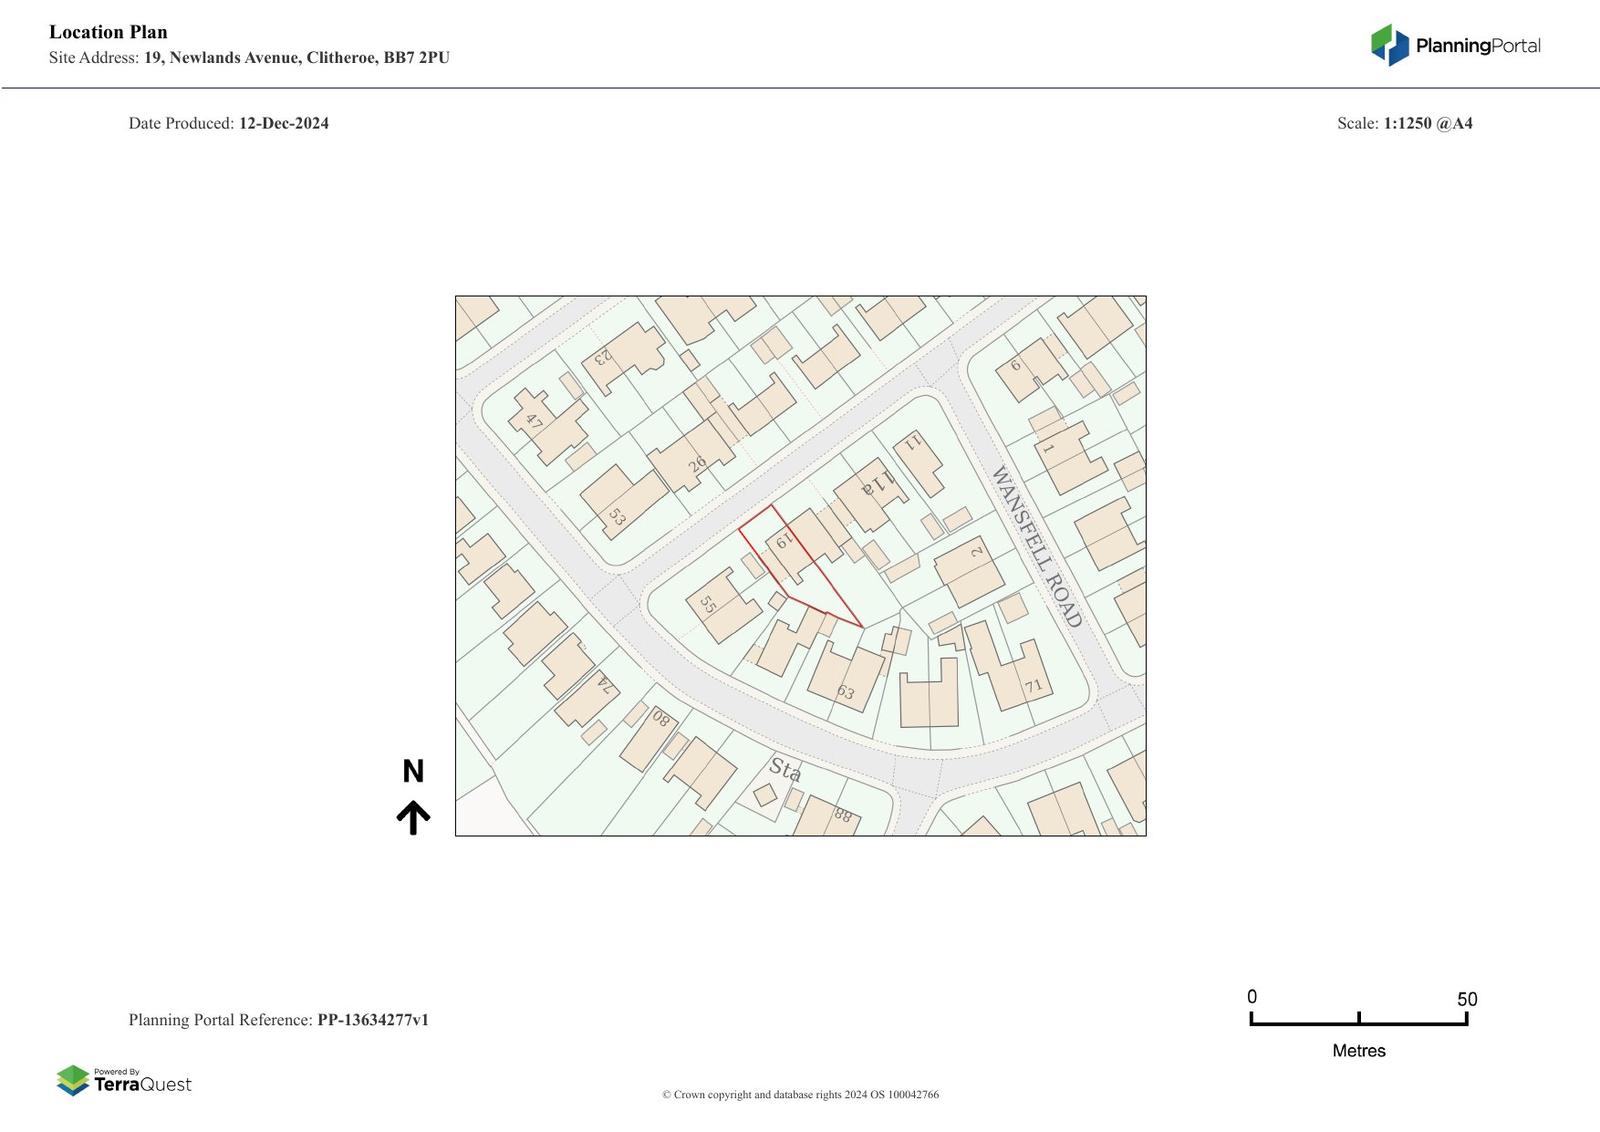Click the WANSFELL ROAD street label
The image size is (1600, 1132).
1036,547
